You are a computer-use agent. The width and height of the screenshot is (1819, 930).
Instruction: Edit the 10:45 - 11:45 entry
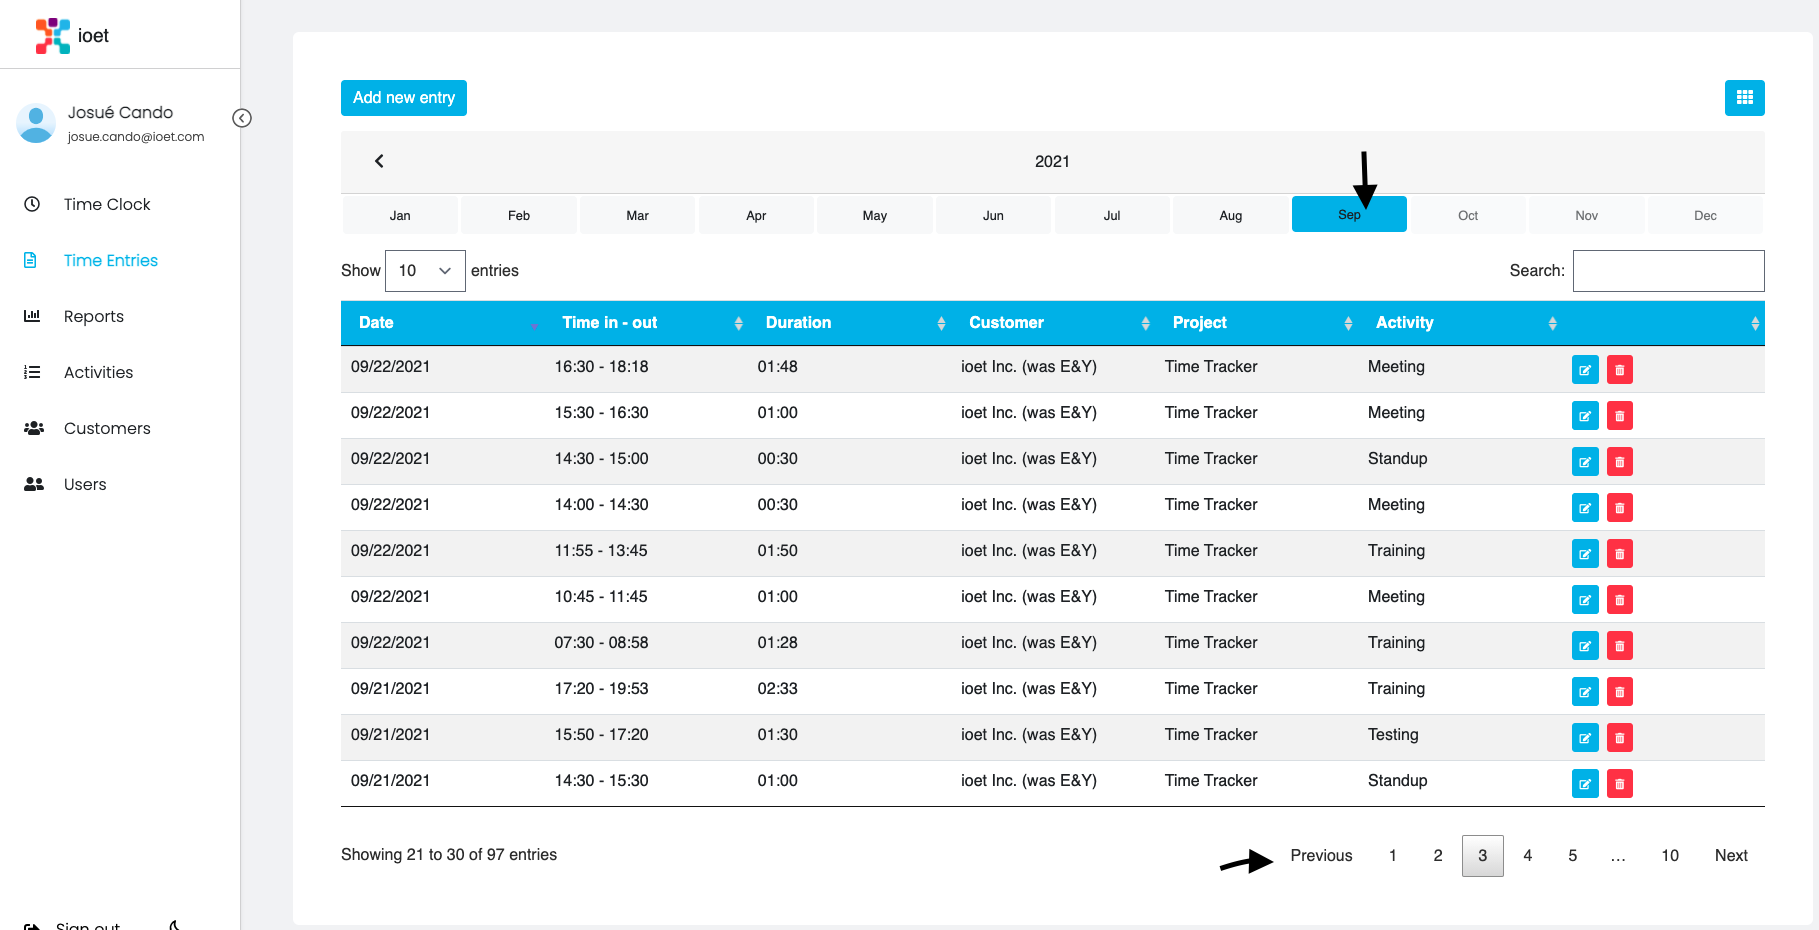click(1585, 600)
